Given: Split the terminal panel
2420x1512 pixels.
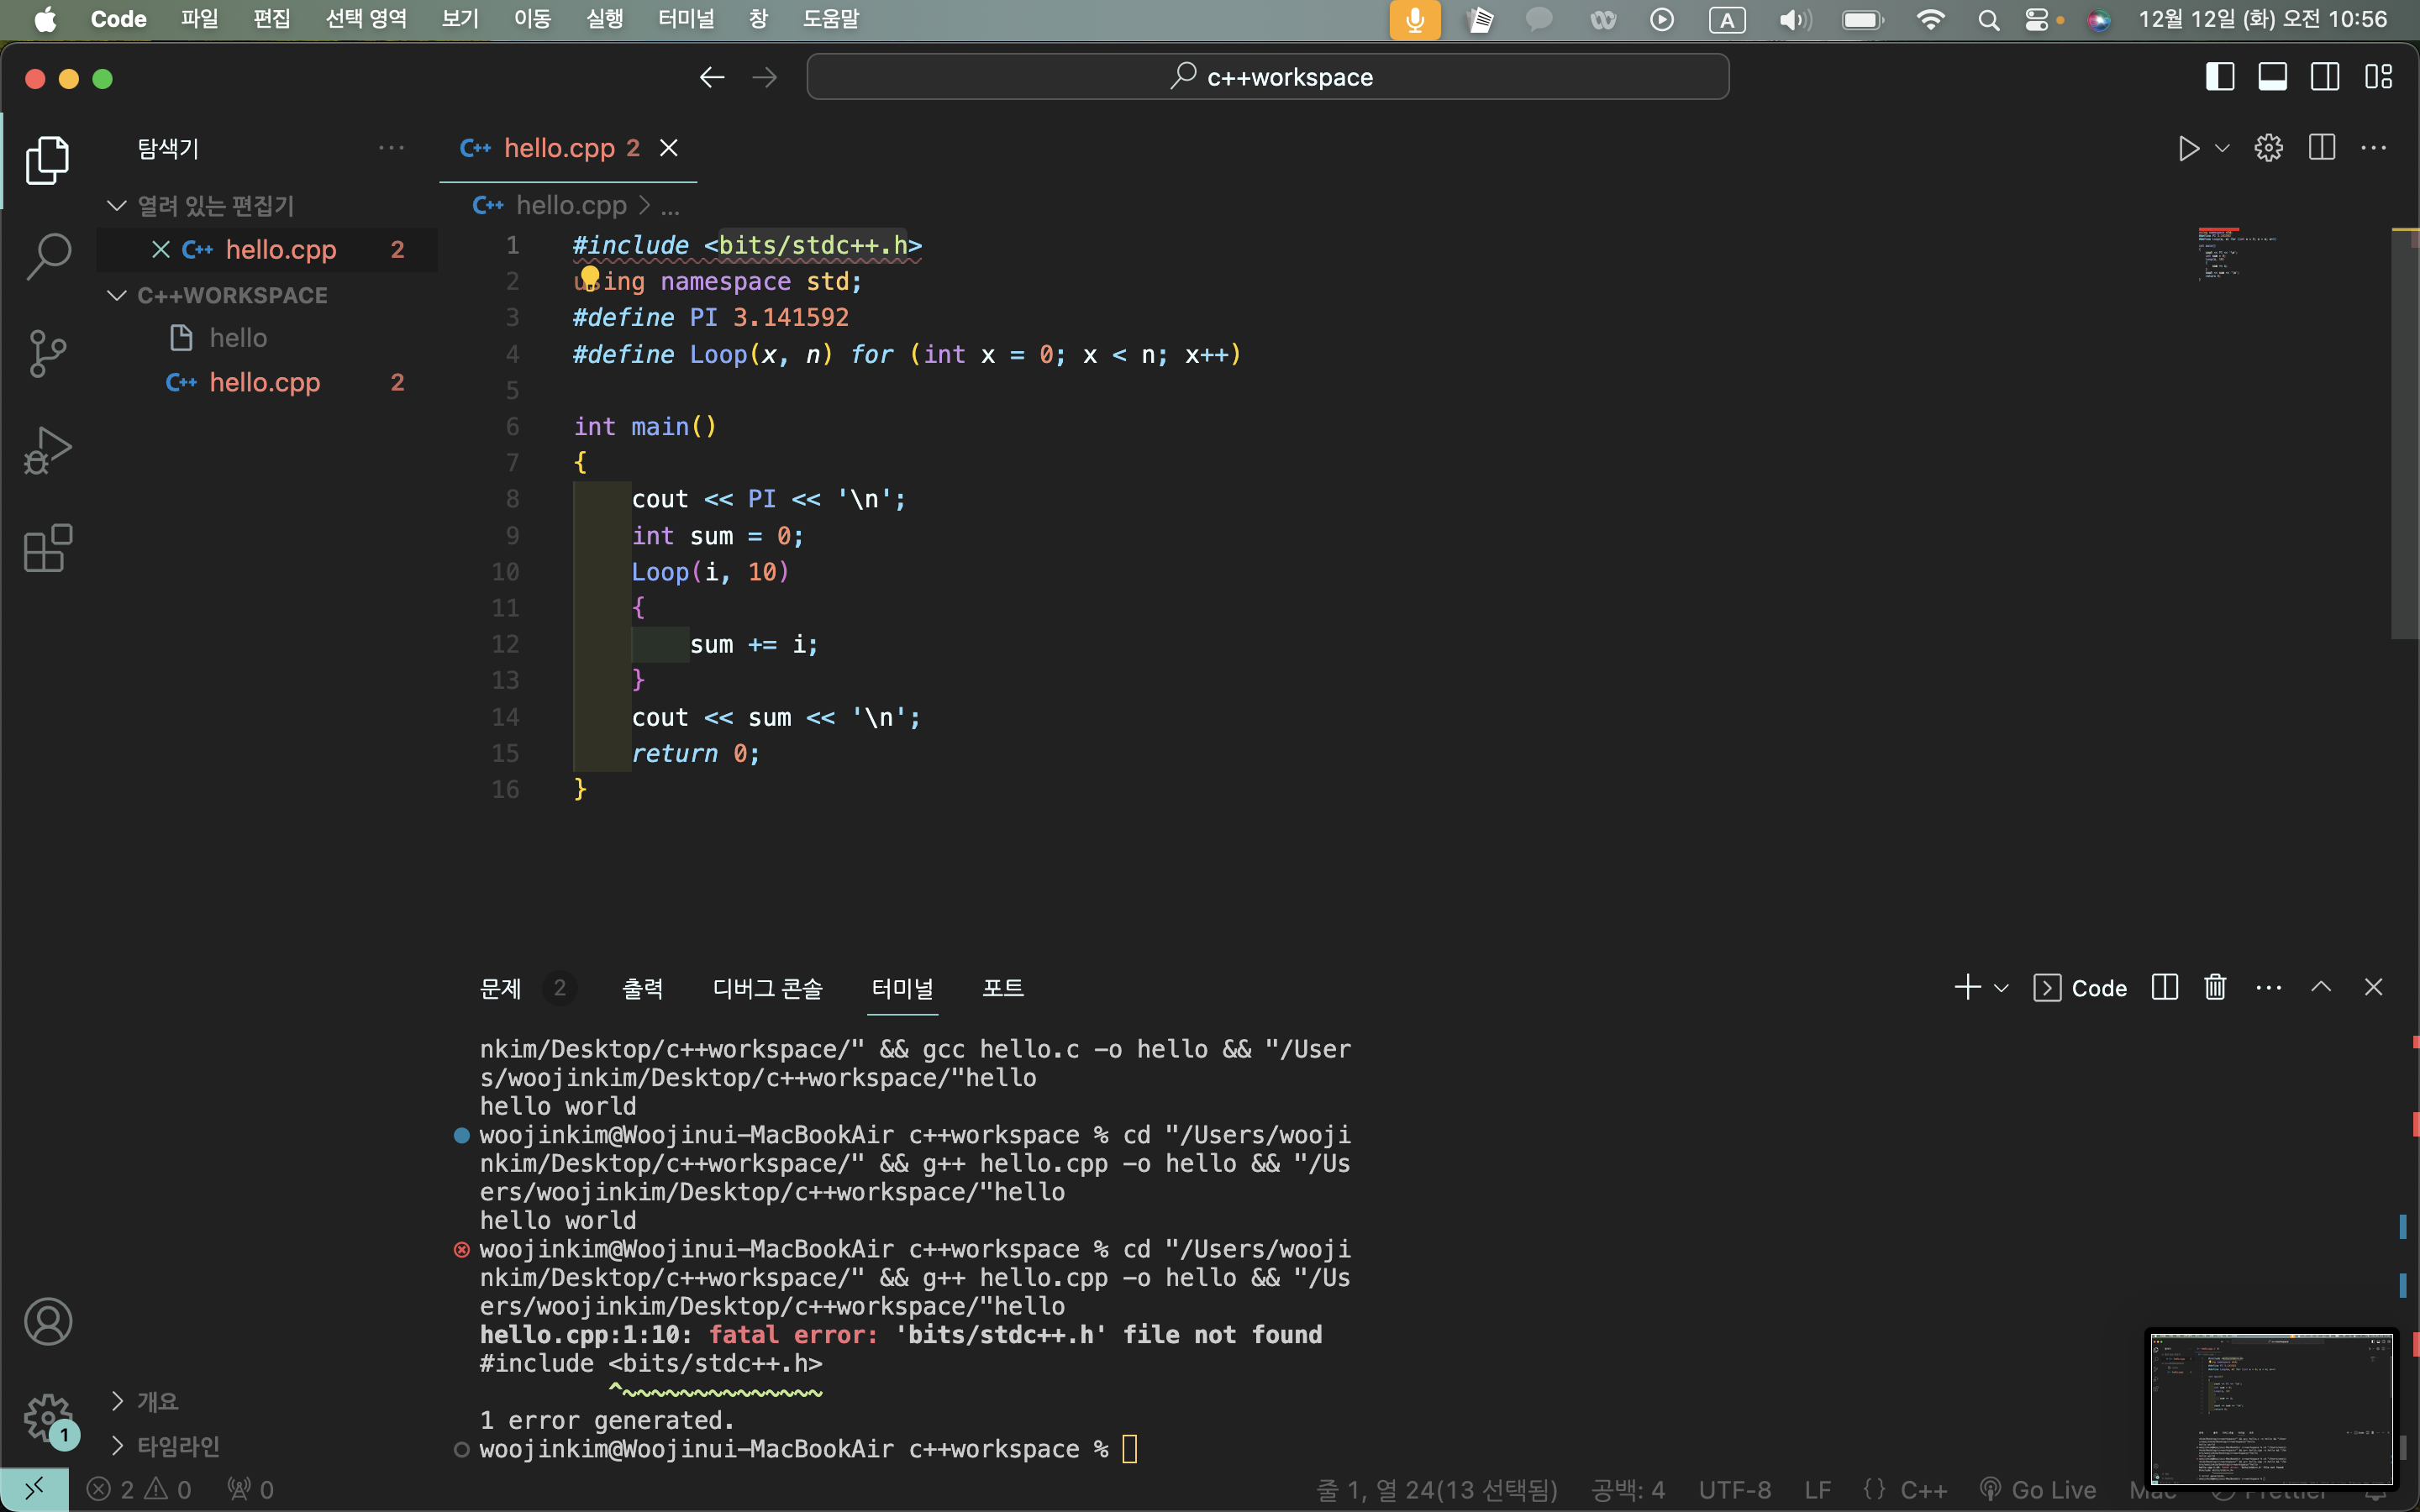Looking at the screenshot, I should click(x=2164, y=987).
